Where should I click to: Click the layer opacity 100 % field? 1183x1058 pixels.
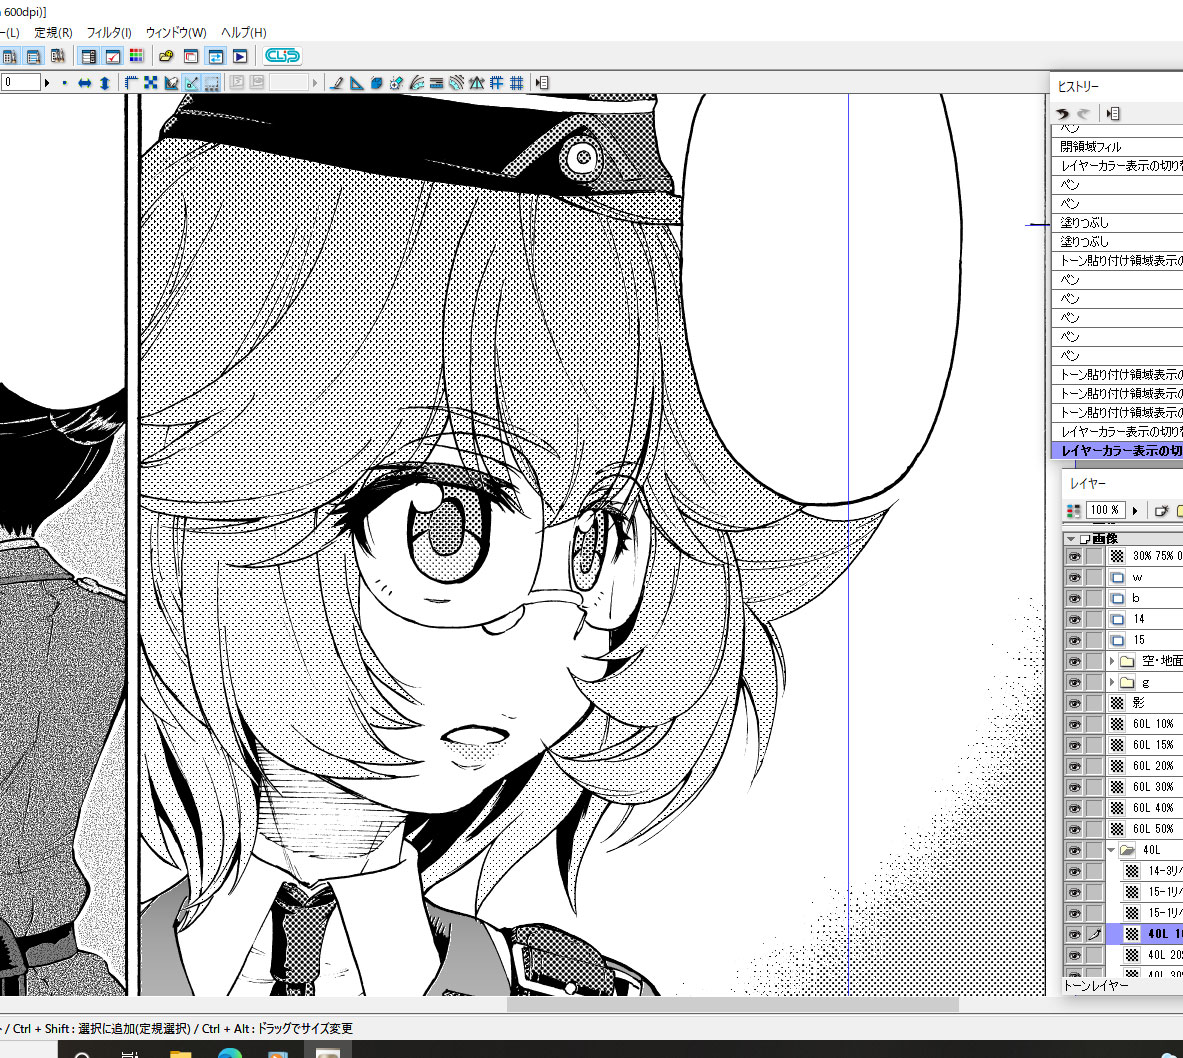point(1105,510)
